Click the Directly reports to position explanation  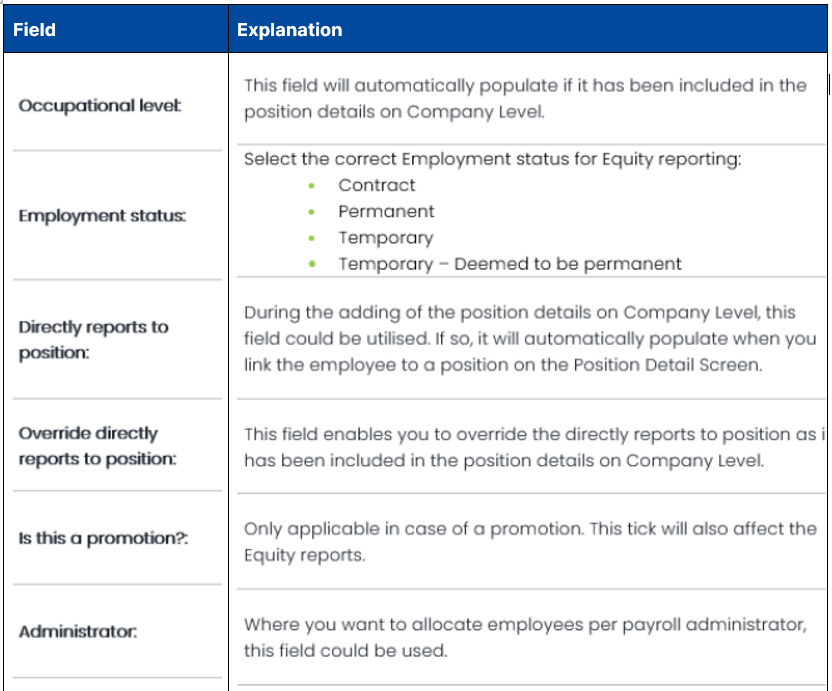click(530, 339)
